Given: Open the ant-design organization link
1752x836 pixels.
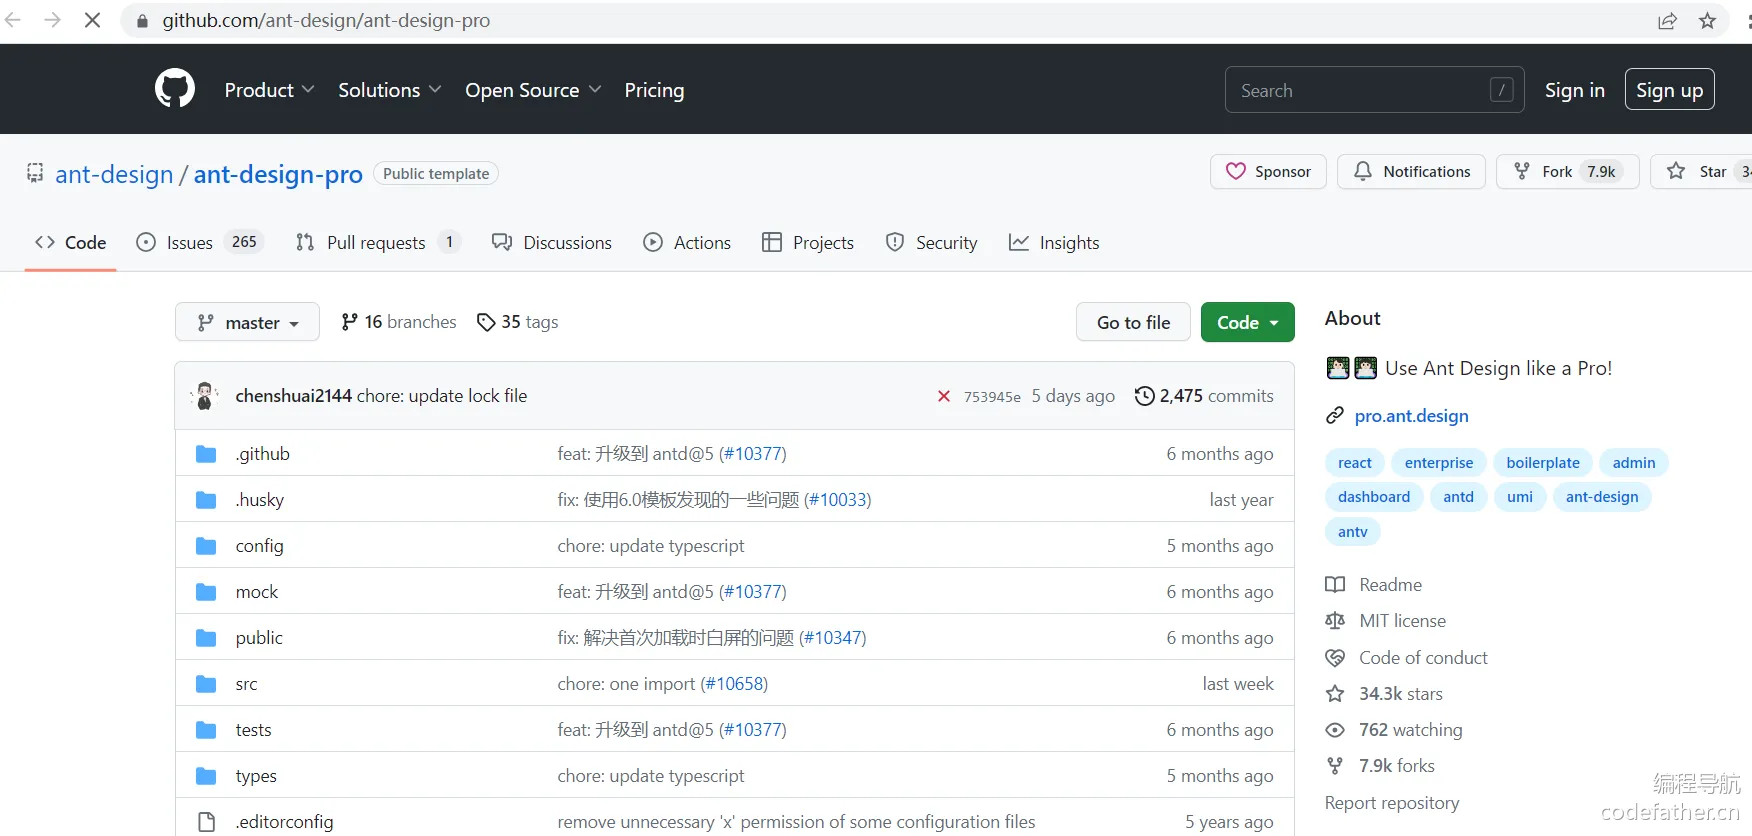Looking at the screenshot, I should click(x=114, y=174).
